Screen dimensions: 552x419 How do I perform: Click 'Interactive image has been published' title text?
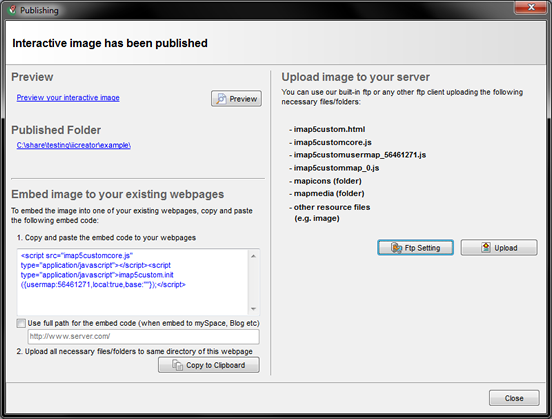pyautogui.click(x=110, y=43)
